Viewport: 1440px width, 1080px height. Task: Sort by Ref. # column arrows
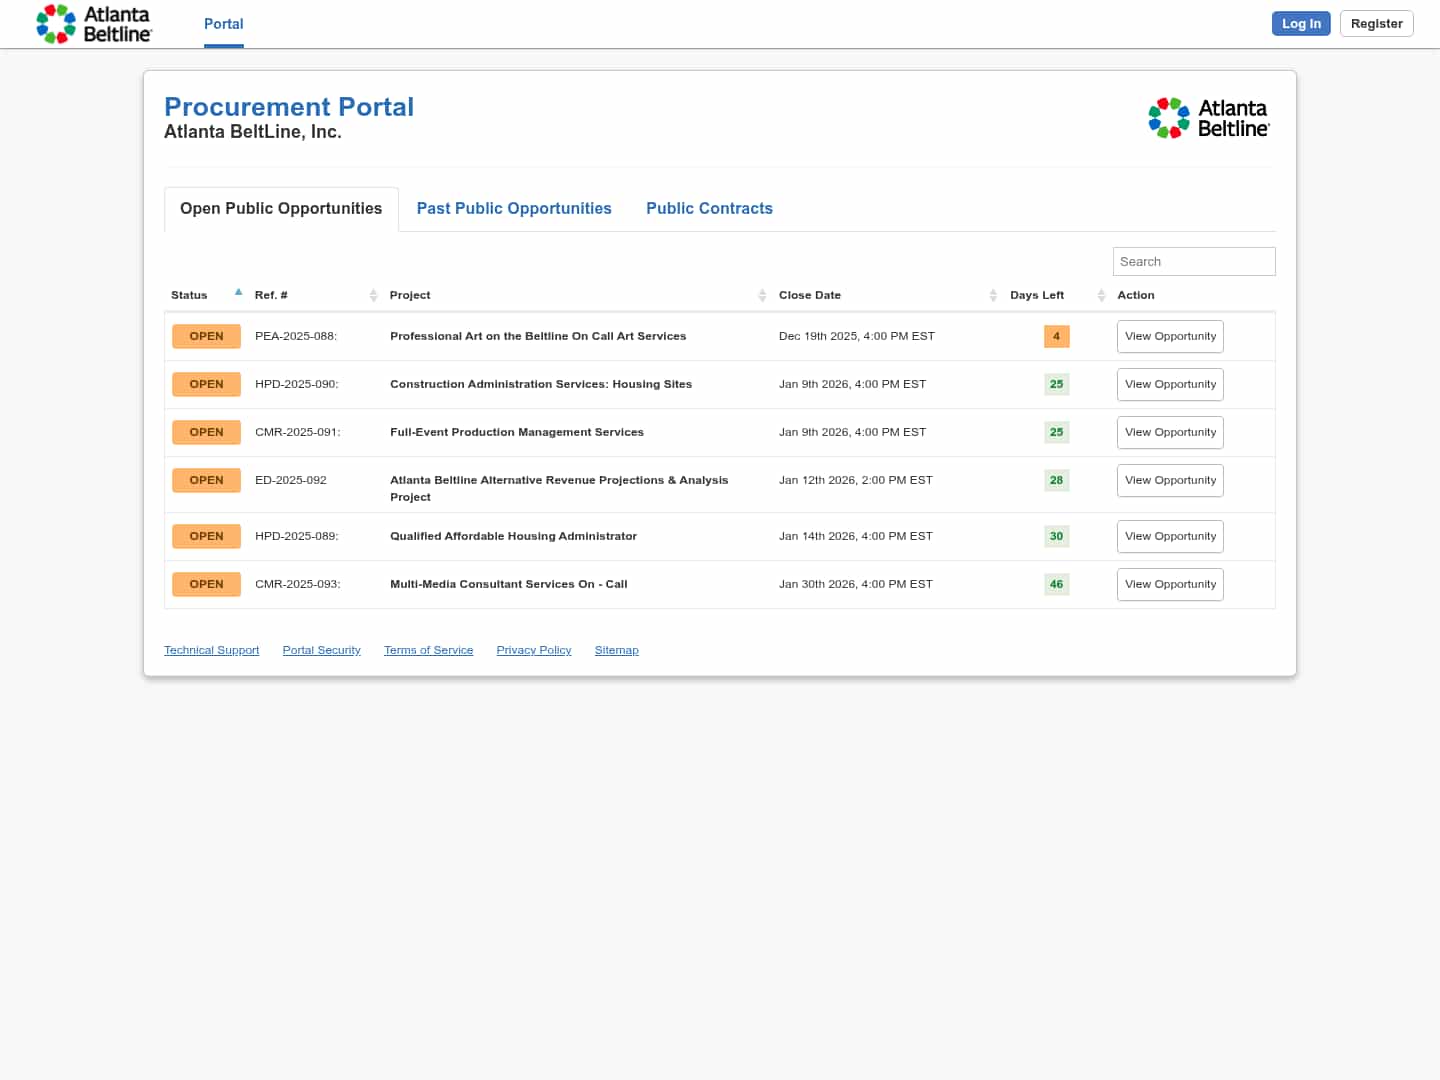373,295
